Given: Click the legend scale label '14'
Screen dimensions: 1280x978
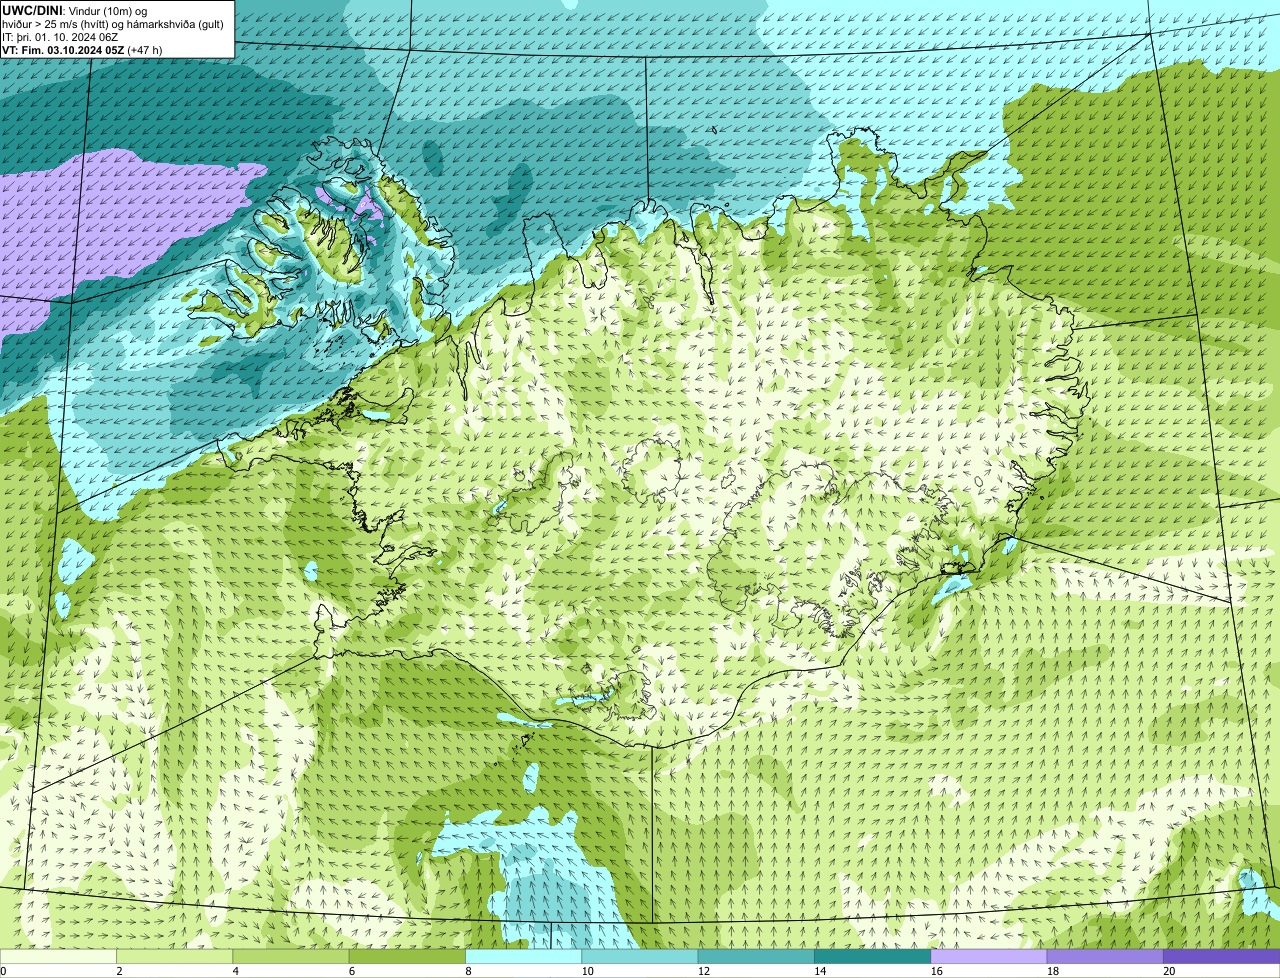Looking at the screenshot, I should [820, 971].
